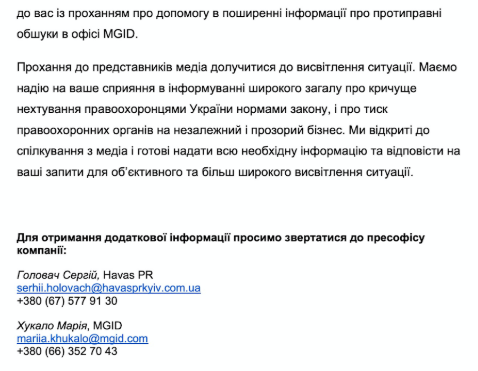Click the Havas PR text after Головач Сергій
478x371 pixels.
coord(128,275)
